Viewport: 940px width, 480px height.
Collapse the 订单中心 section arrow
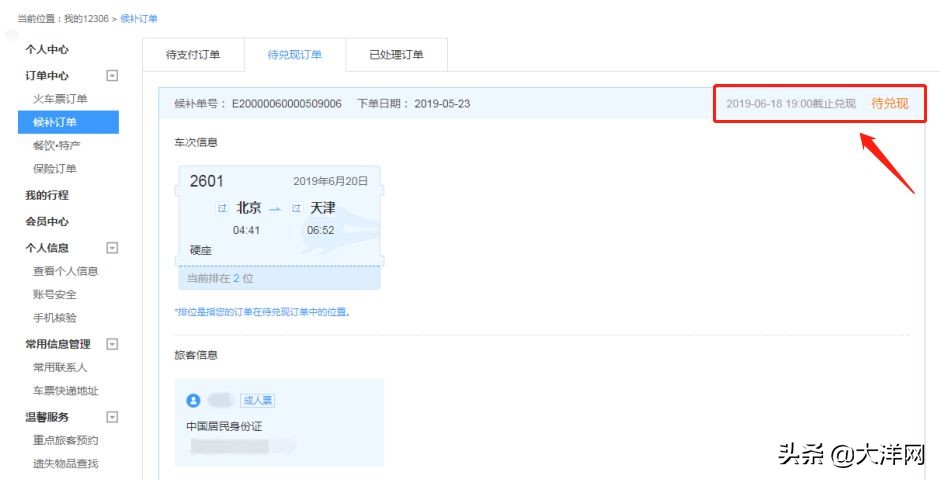pos(112,76)
